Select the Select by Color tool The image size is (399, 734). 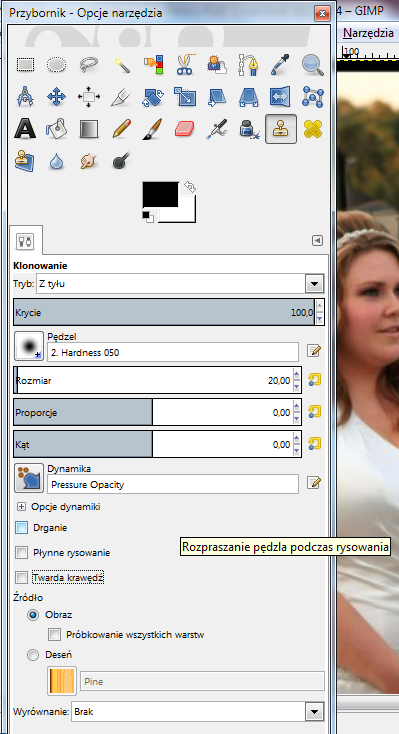(153, 65)
